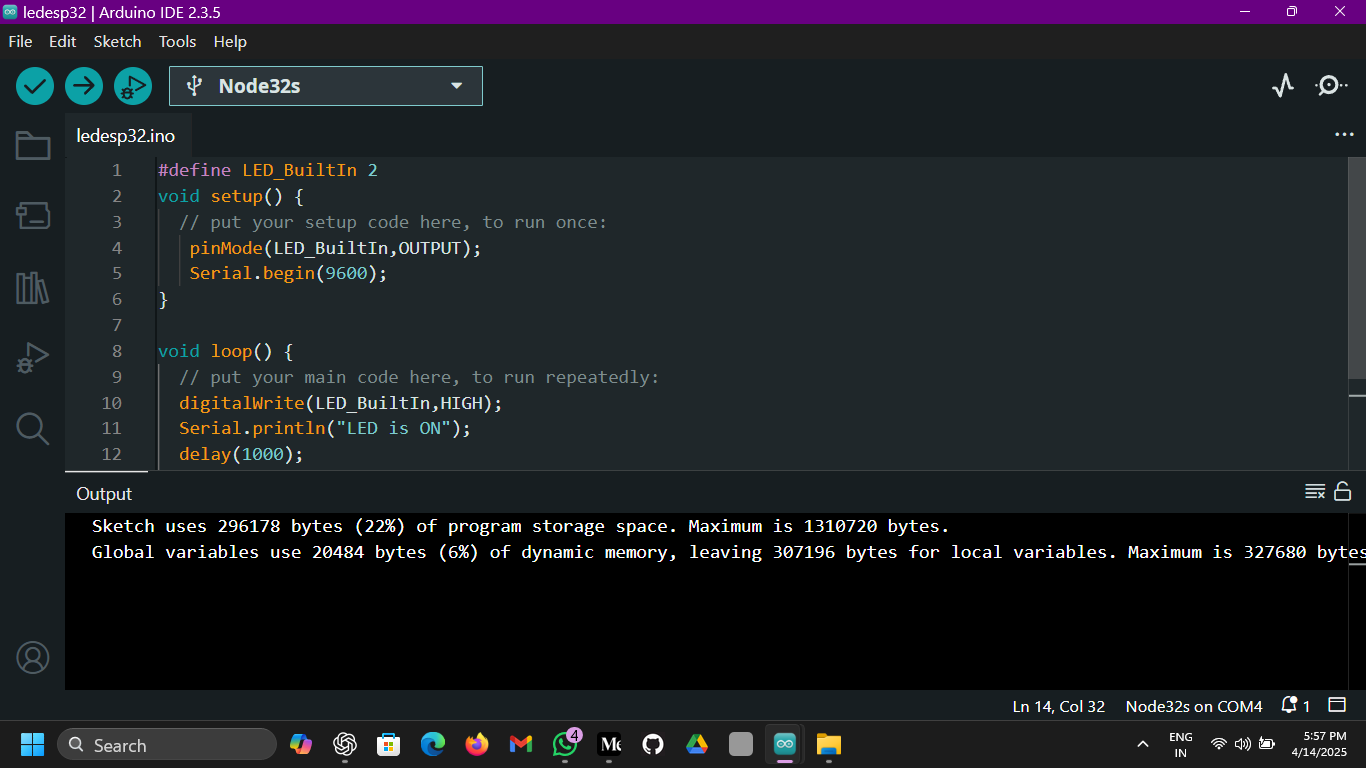Click Node32s on COM4 in status bar
Viewport: 1366px width, 768px height.
click(1194, 706)
